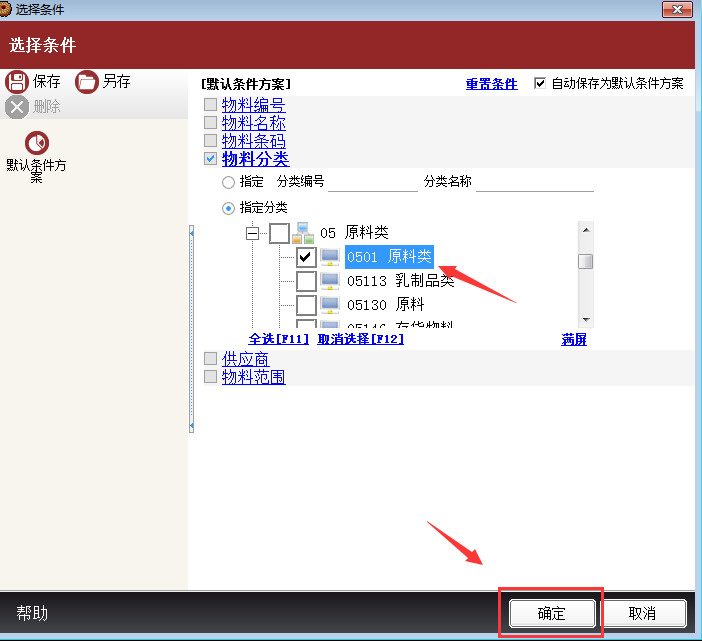Select the 05130 原料 tree row
Image resolution: width=702 pixels, height=641 pixels.
385,305
